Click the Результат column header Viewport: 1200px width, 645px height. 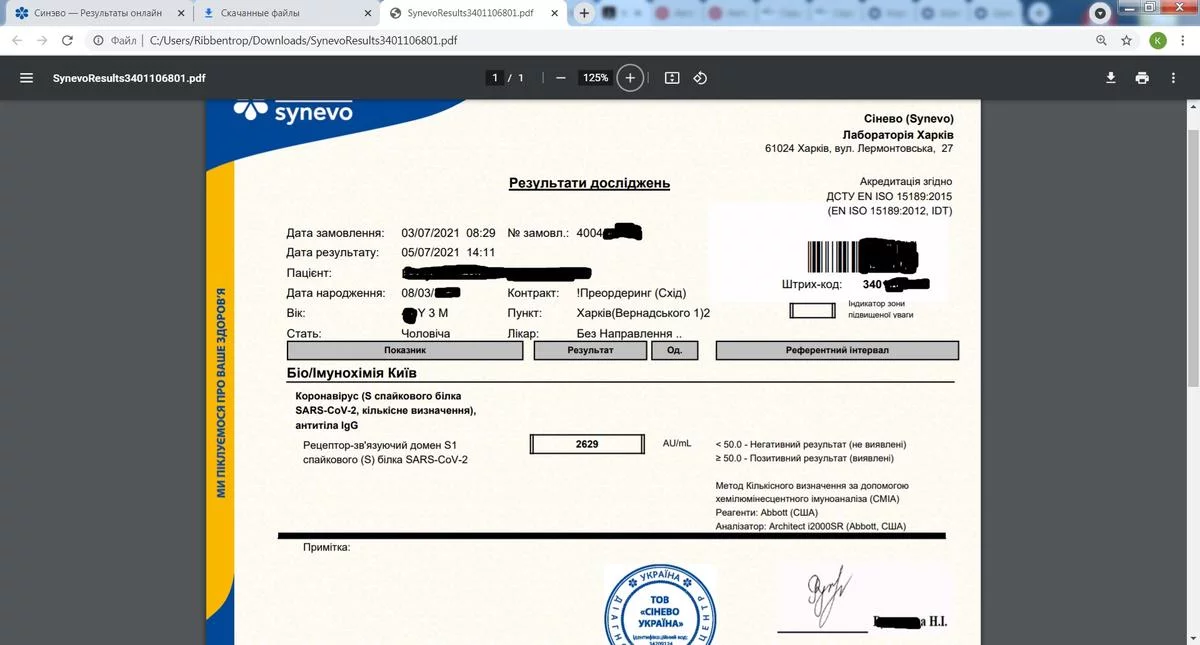click(x=590, y=350)
